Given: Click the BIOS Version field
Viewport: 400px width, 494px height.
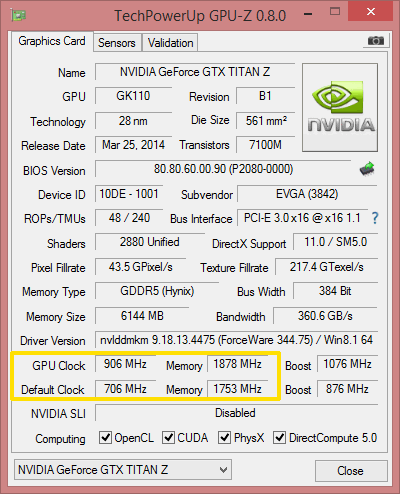Looking at the screenshot, I should coord(223,169).
